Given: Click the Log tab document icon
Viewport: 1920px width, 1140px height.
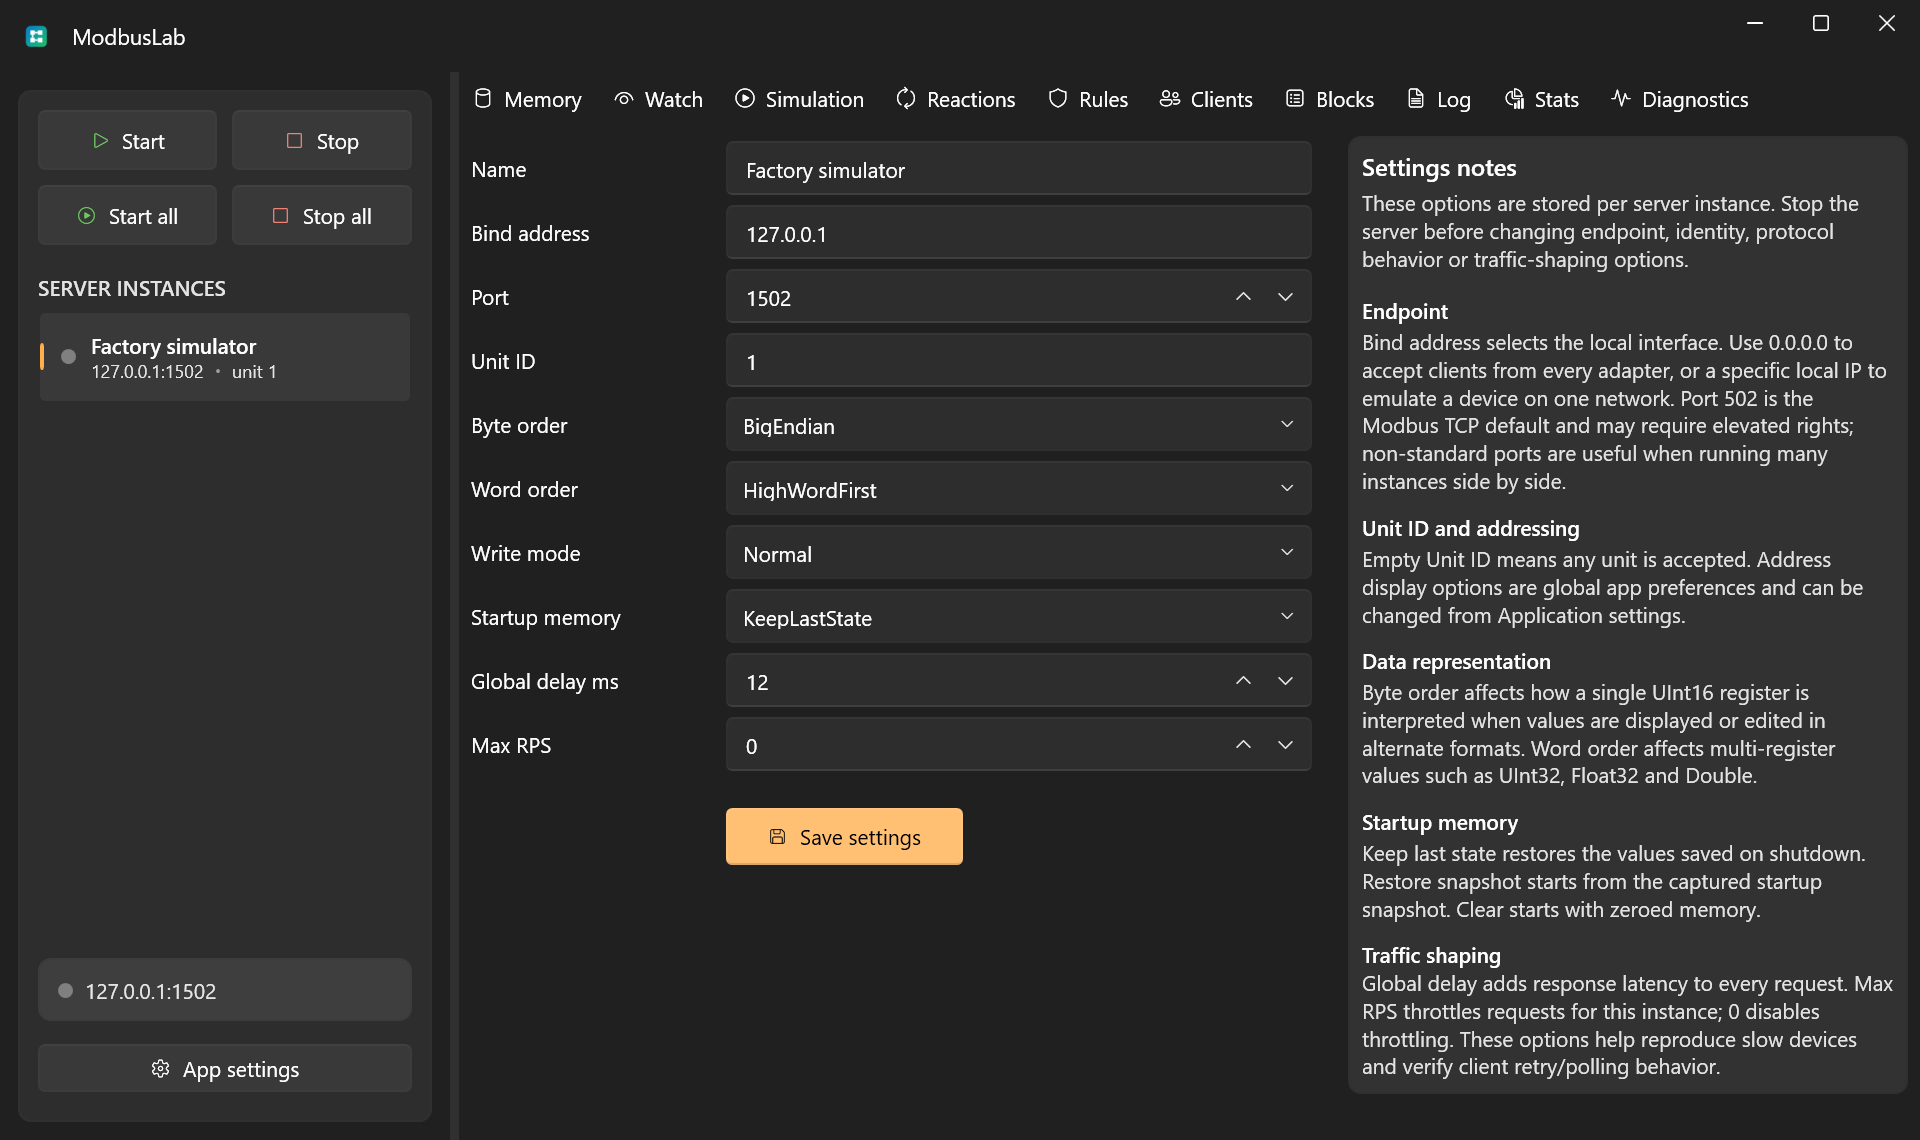Looking at the screenshot, I should [1416, 98].
